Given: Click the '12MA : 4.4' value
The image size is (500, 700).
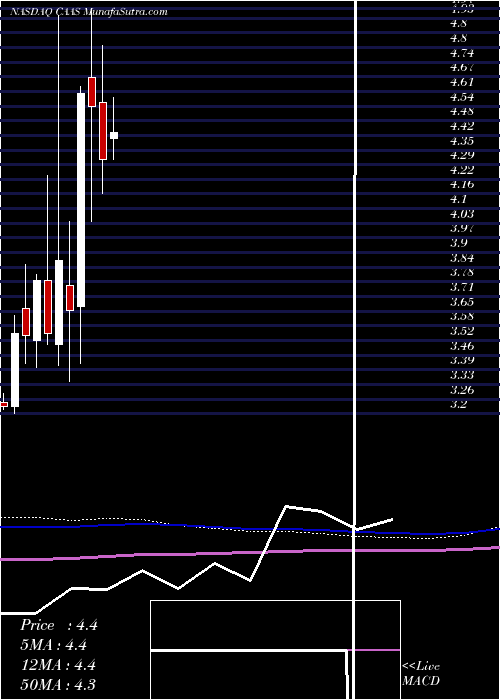Looking at the screenshot, I should pos(59,665).
